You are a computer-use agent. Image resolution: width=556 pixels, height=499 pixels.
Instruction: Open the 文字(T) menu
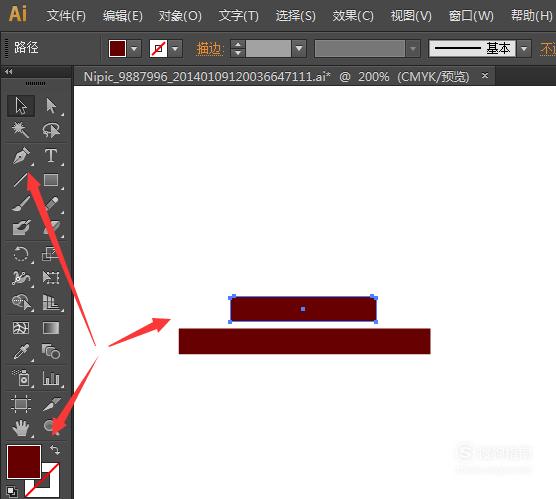(238, 16)
